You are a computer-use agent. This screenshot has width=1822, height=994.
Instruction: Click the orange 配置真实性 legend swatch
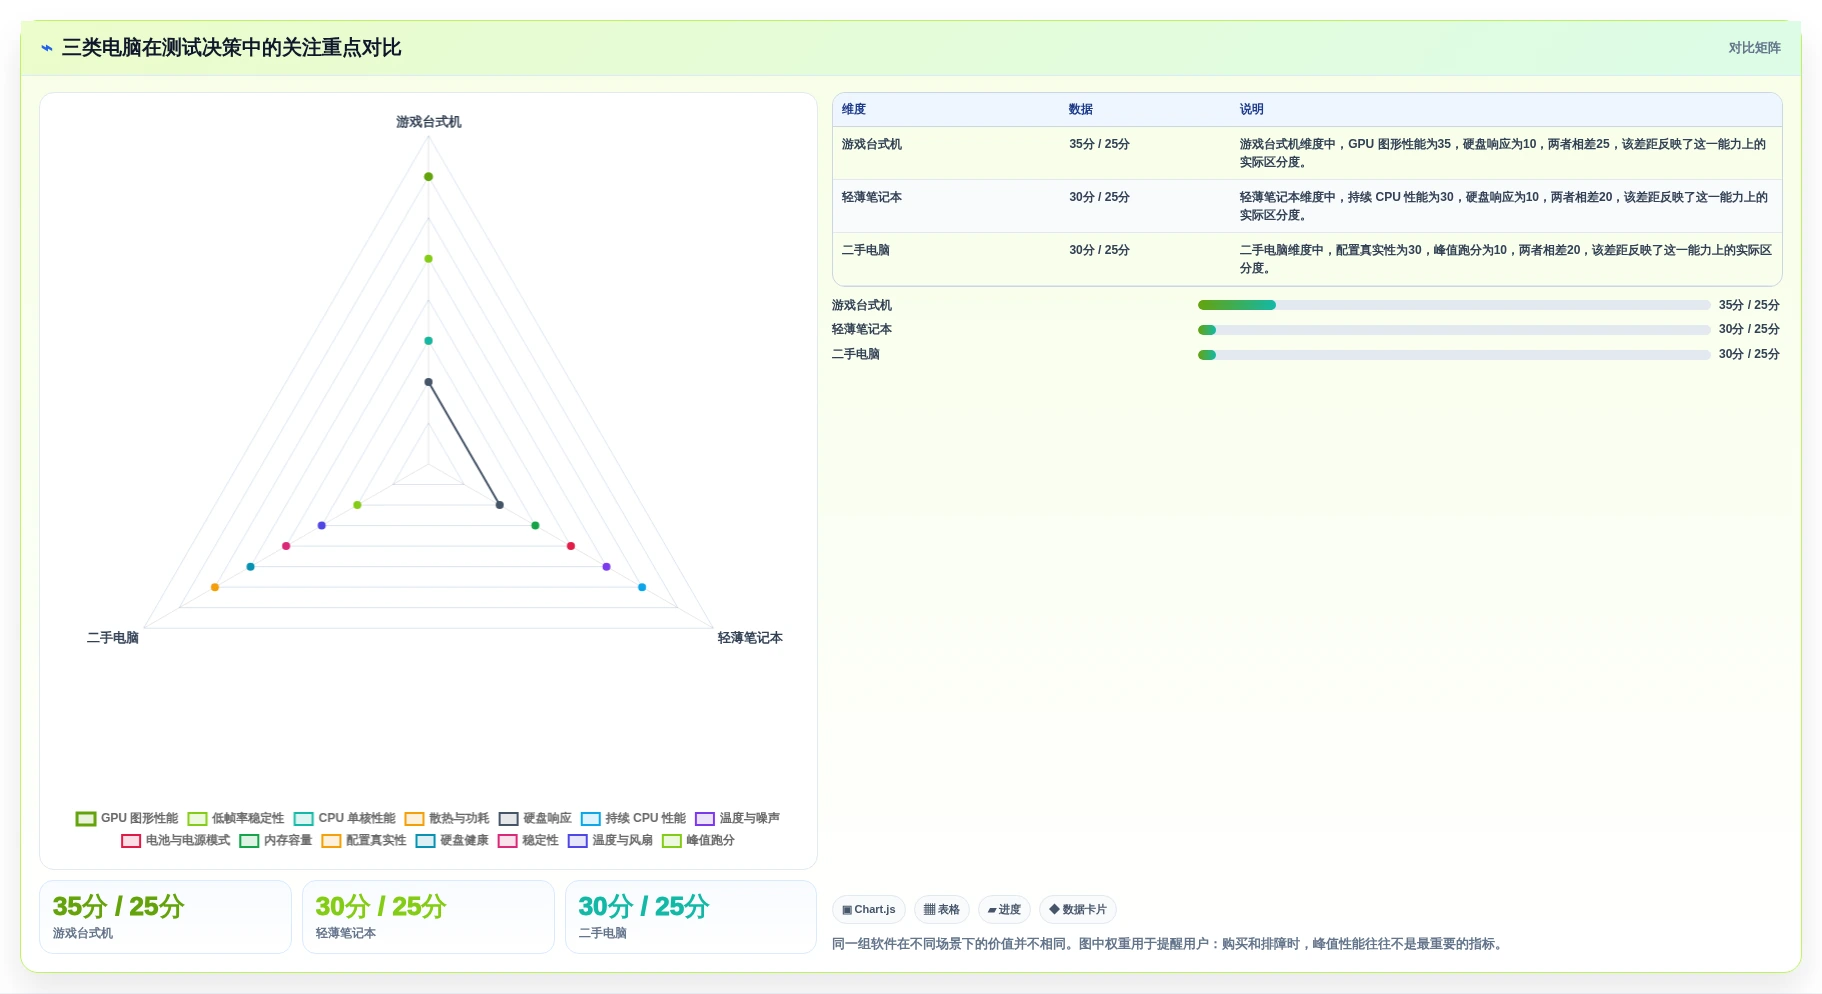pos(331,840)
